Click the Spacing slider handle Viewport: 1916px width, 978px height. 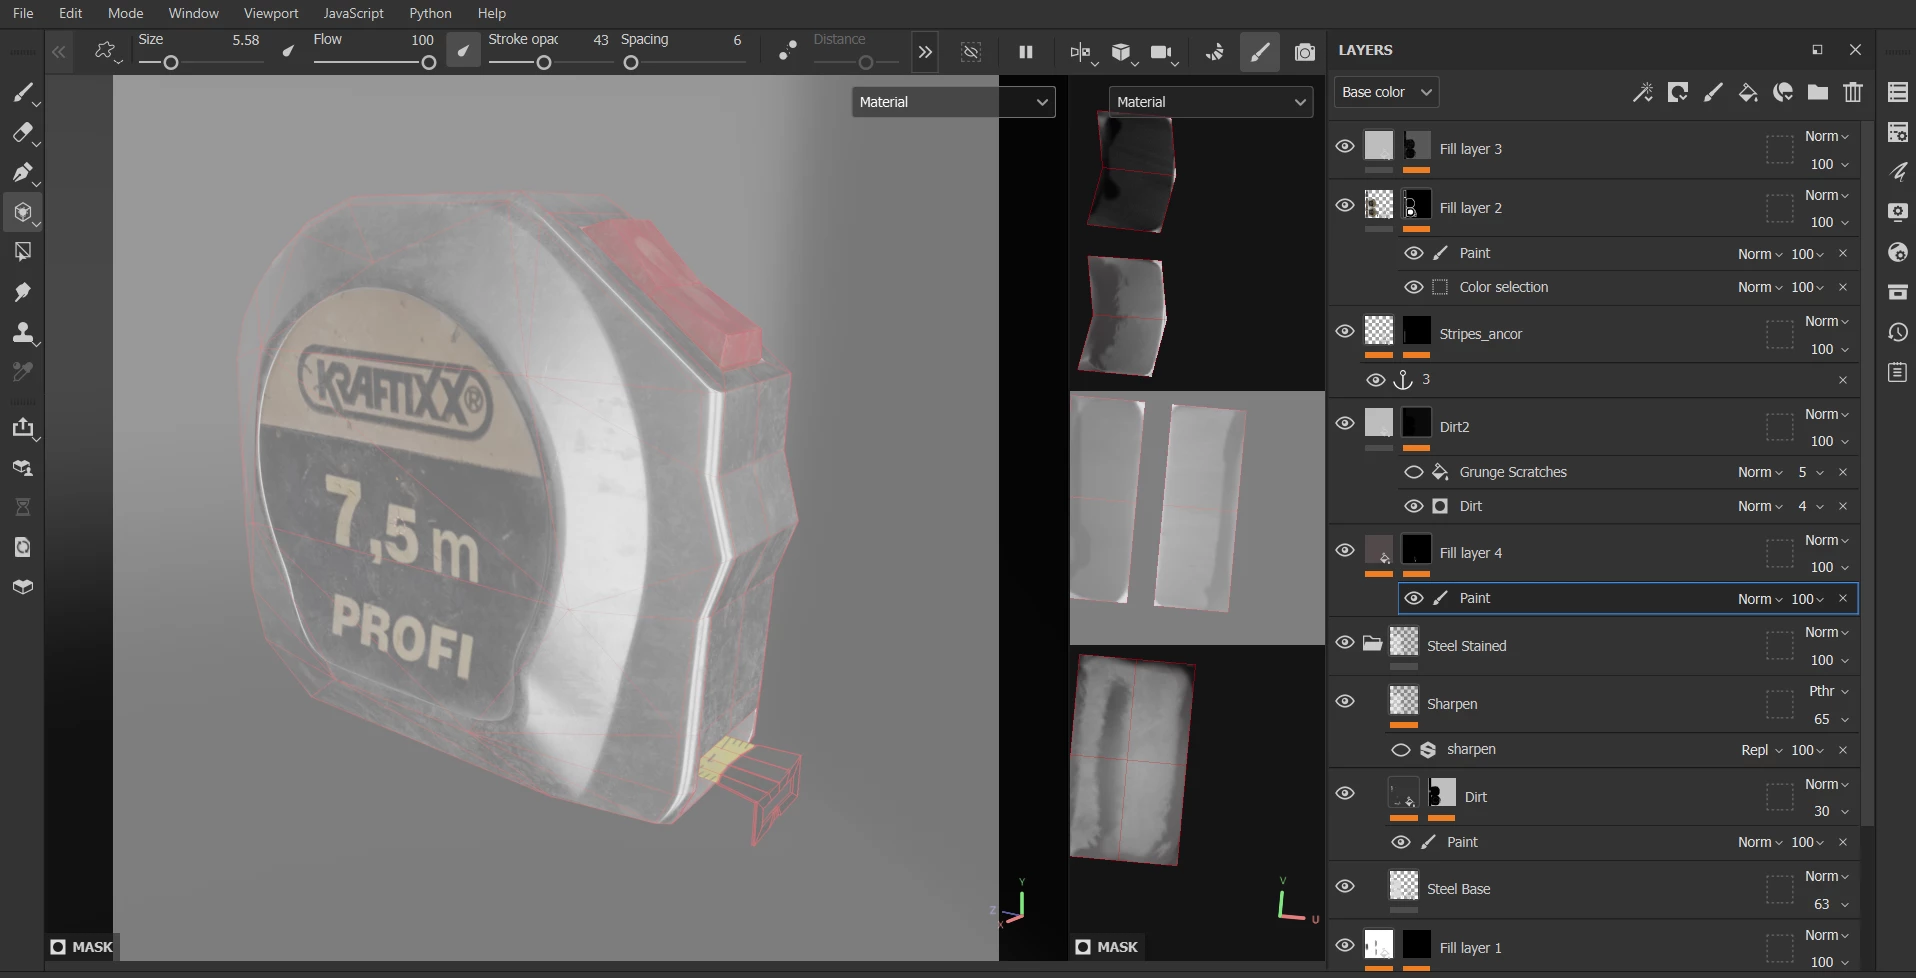point(631,63)
